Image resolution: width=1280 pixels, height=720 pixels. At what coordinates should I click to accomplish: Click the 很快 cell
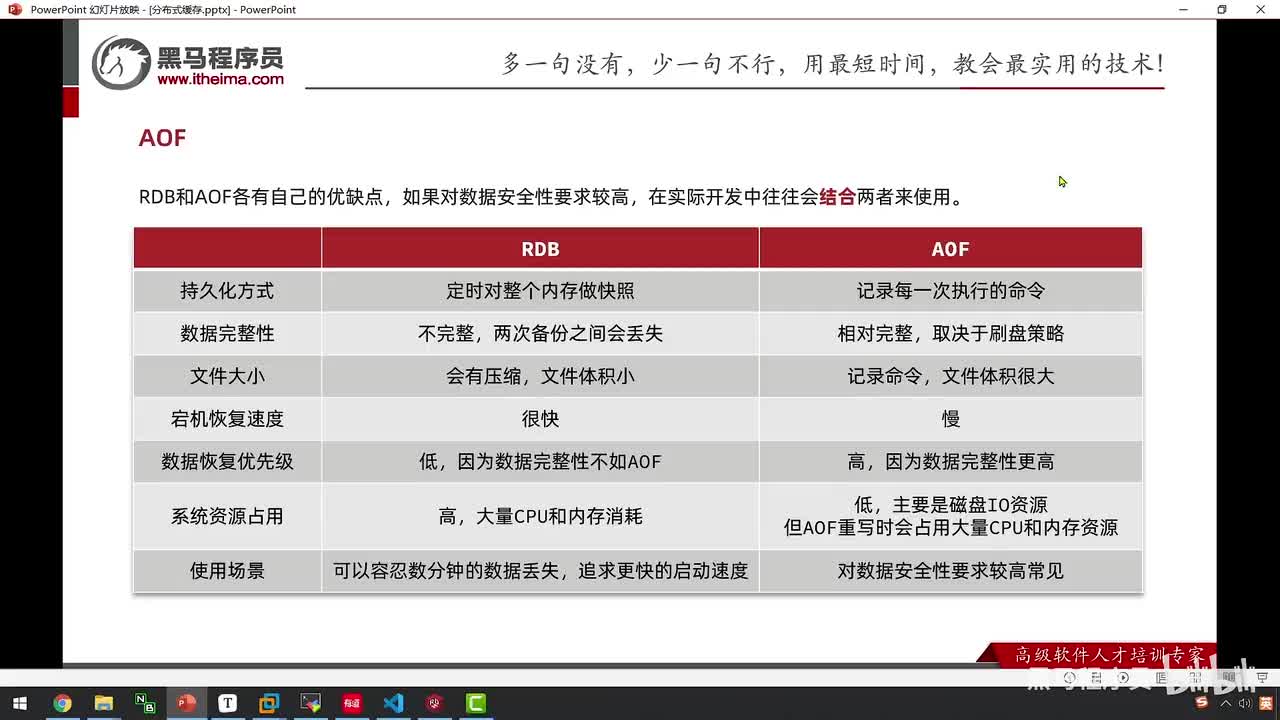pos(540,419)
